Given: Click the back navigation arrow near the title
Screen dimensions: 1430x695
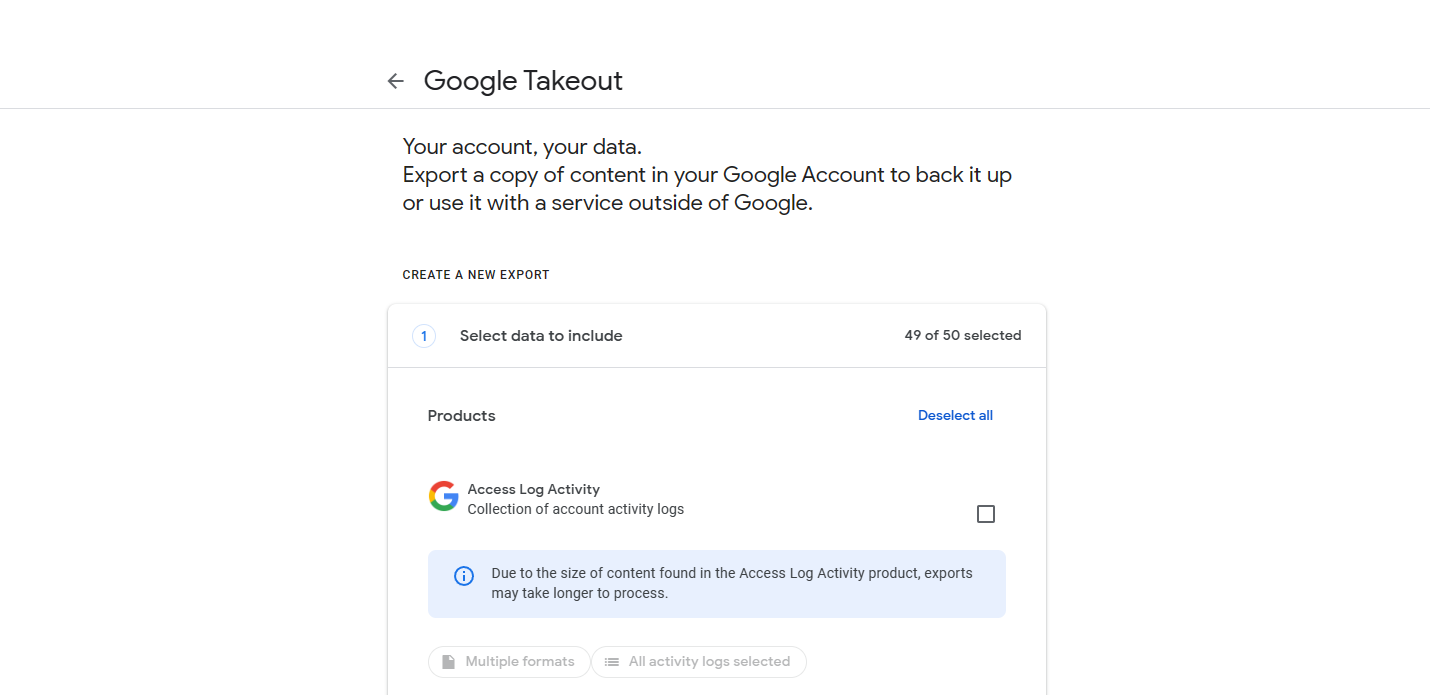Looking at the screenshot, I should 395,80.
